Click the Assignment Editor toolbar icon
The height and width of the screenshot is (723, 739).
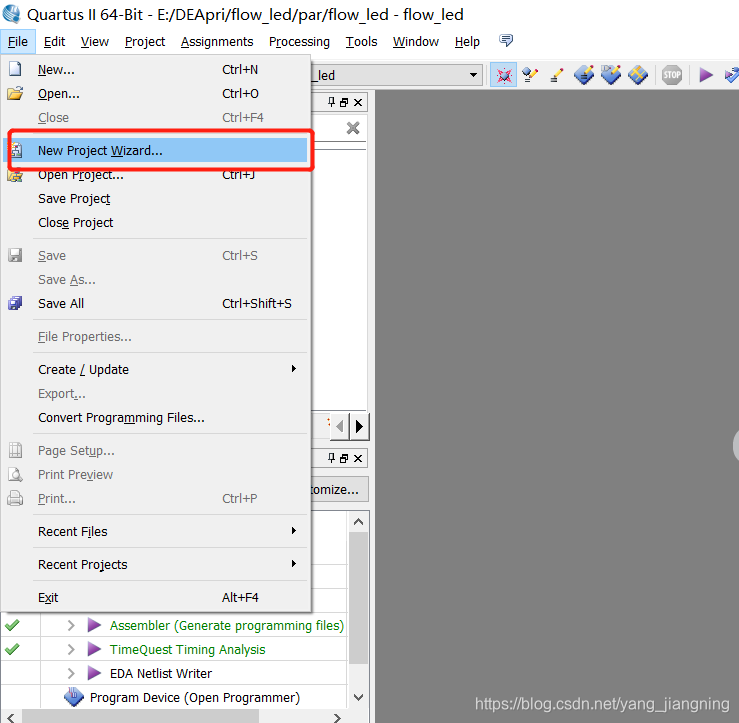530,75
